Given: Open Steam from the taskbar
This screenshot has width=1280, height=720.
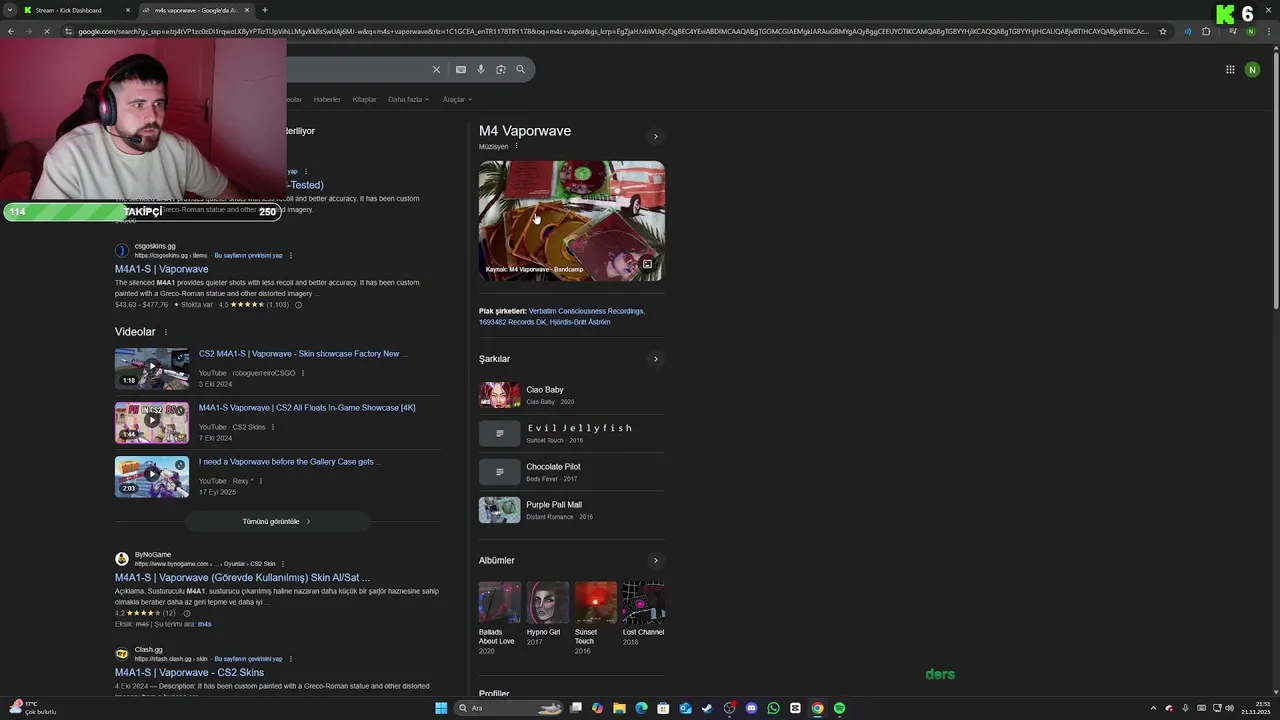Looking at the screenshot, I should 707,708.
